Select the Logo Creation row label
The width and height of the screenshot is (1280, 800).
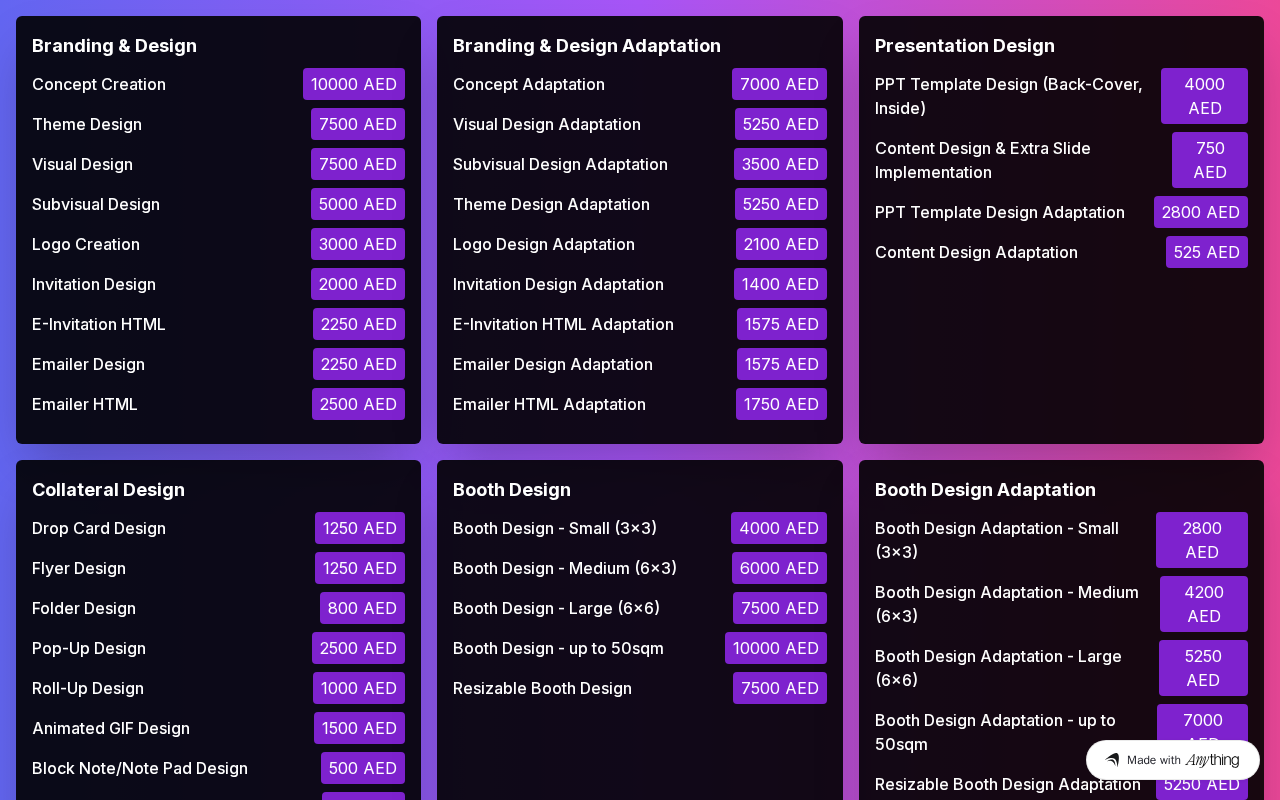[x=86, y=244]
